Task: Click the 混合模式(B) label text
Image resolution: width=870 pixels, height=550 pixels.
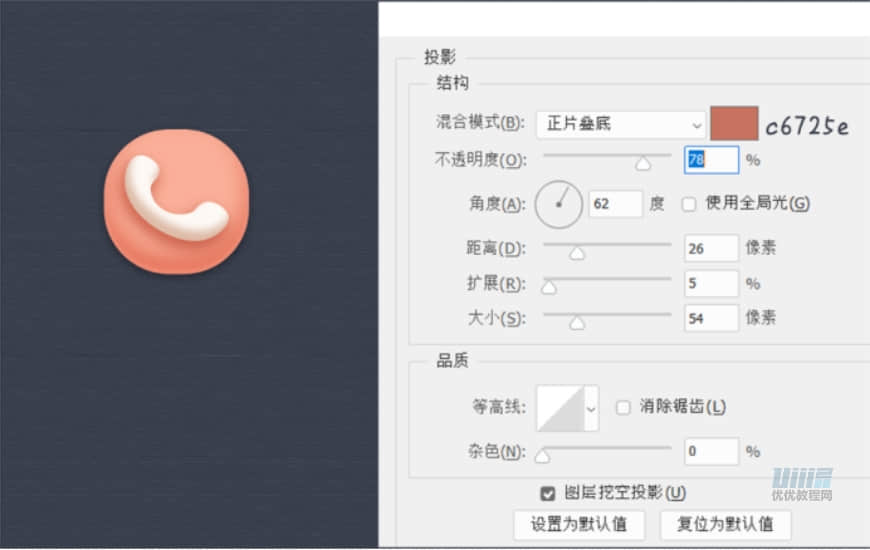Action: 480,122
